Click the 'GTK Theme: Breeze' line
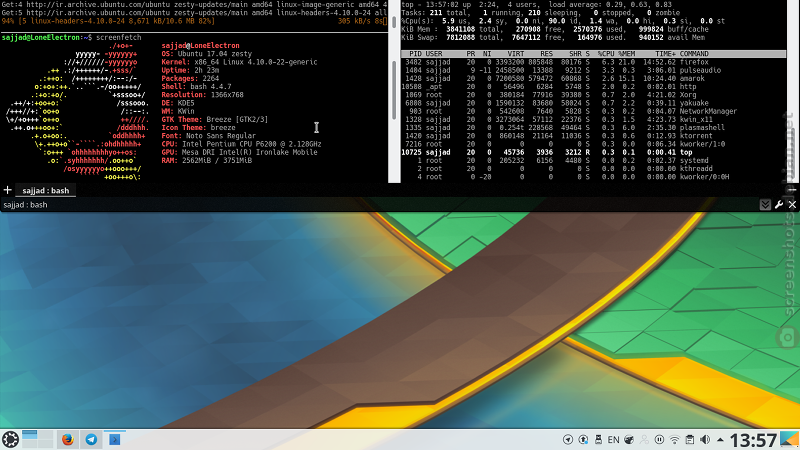This screenshot has width=800, height=450. pyautogui.click(x=215, y=119)
